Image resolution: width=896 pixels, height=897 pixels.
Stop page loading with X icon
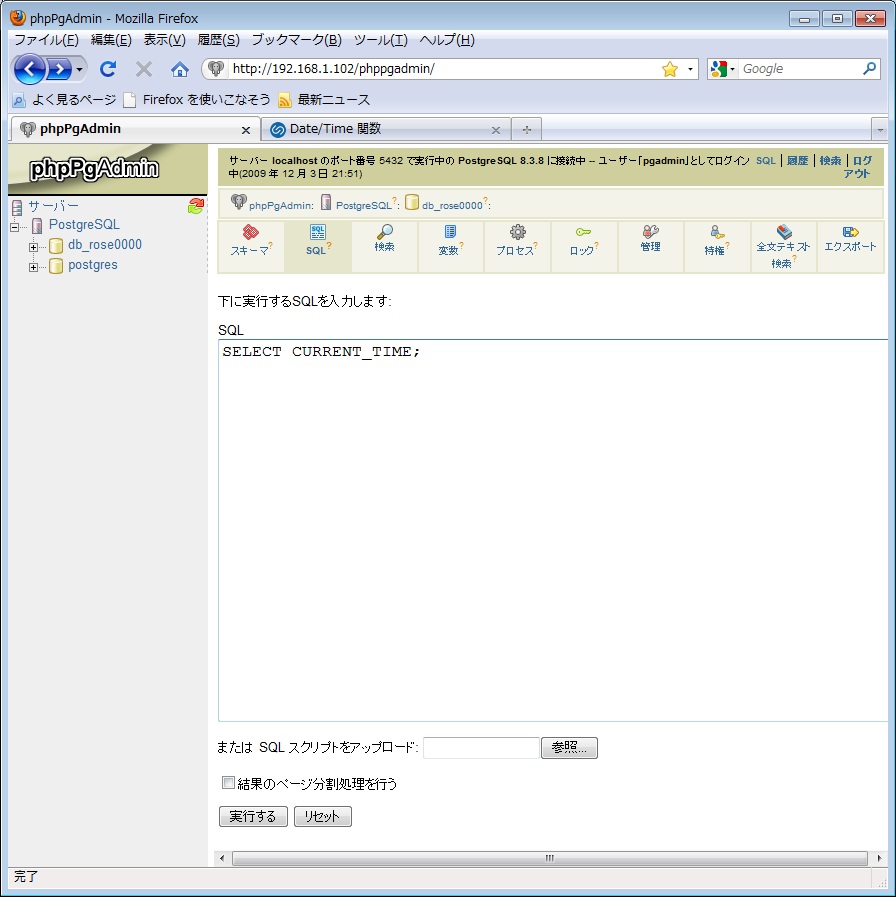click(x=144, y=69)
